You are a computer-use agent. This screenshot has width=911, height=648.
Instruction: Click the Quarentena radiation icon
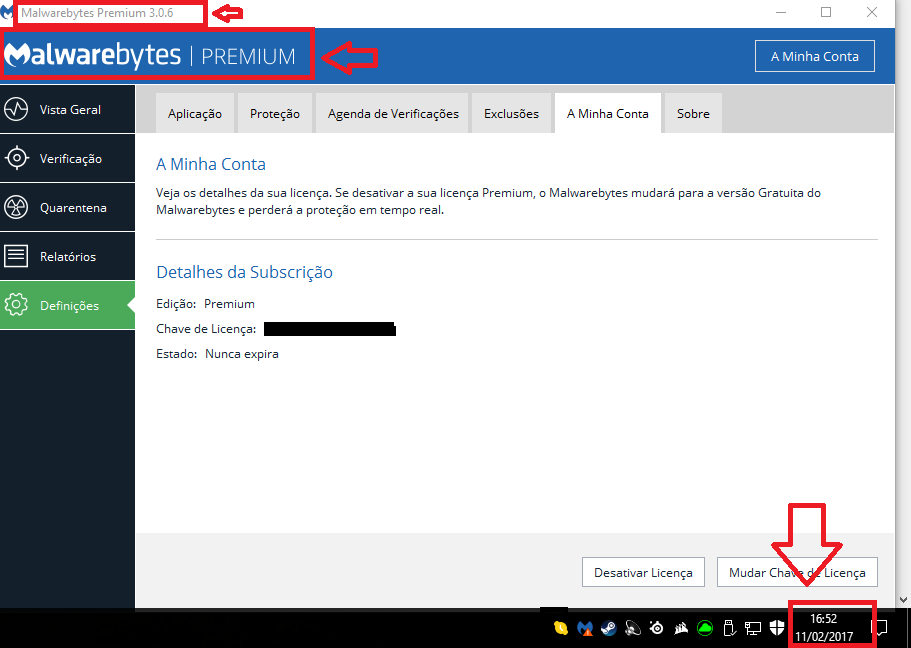pyautogui.click(x=16, y=207)
